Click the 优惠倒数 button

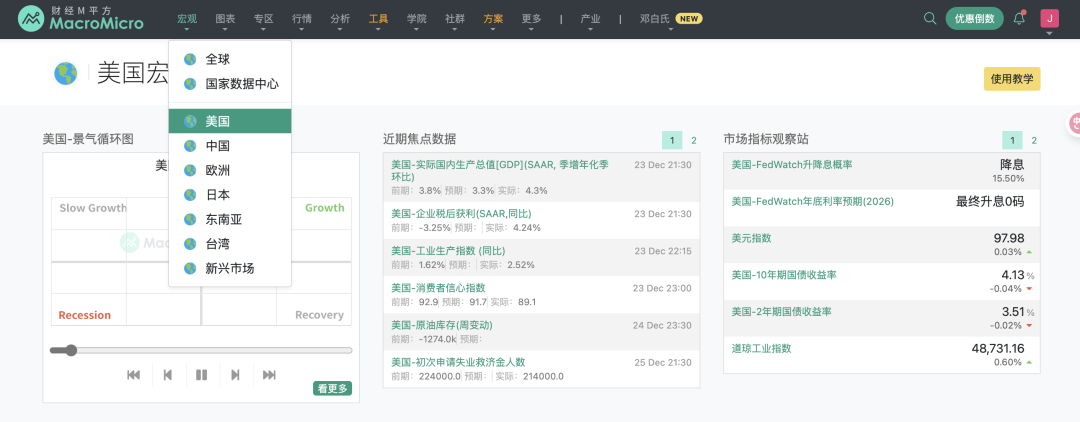coord(974,19)
